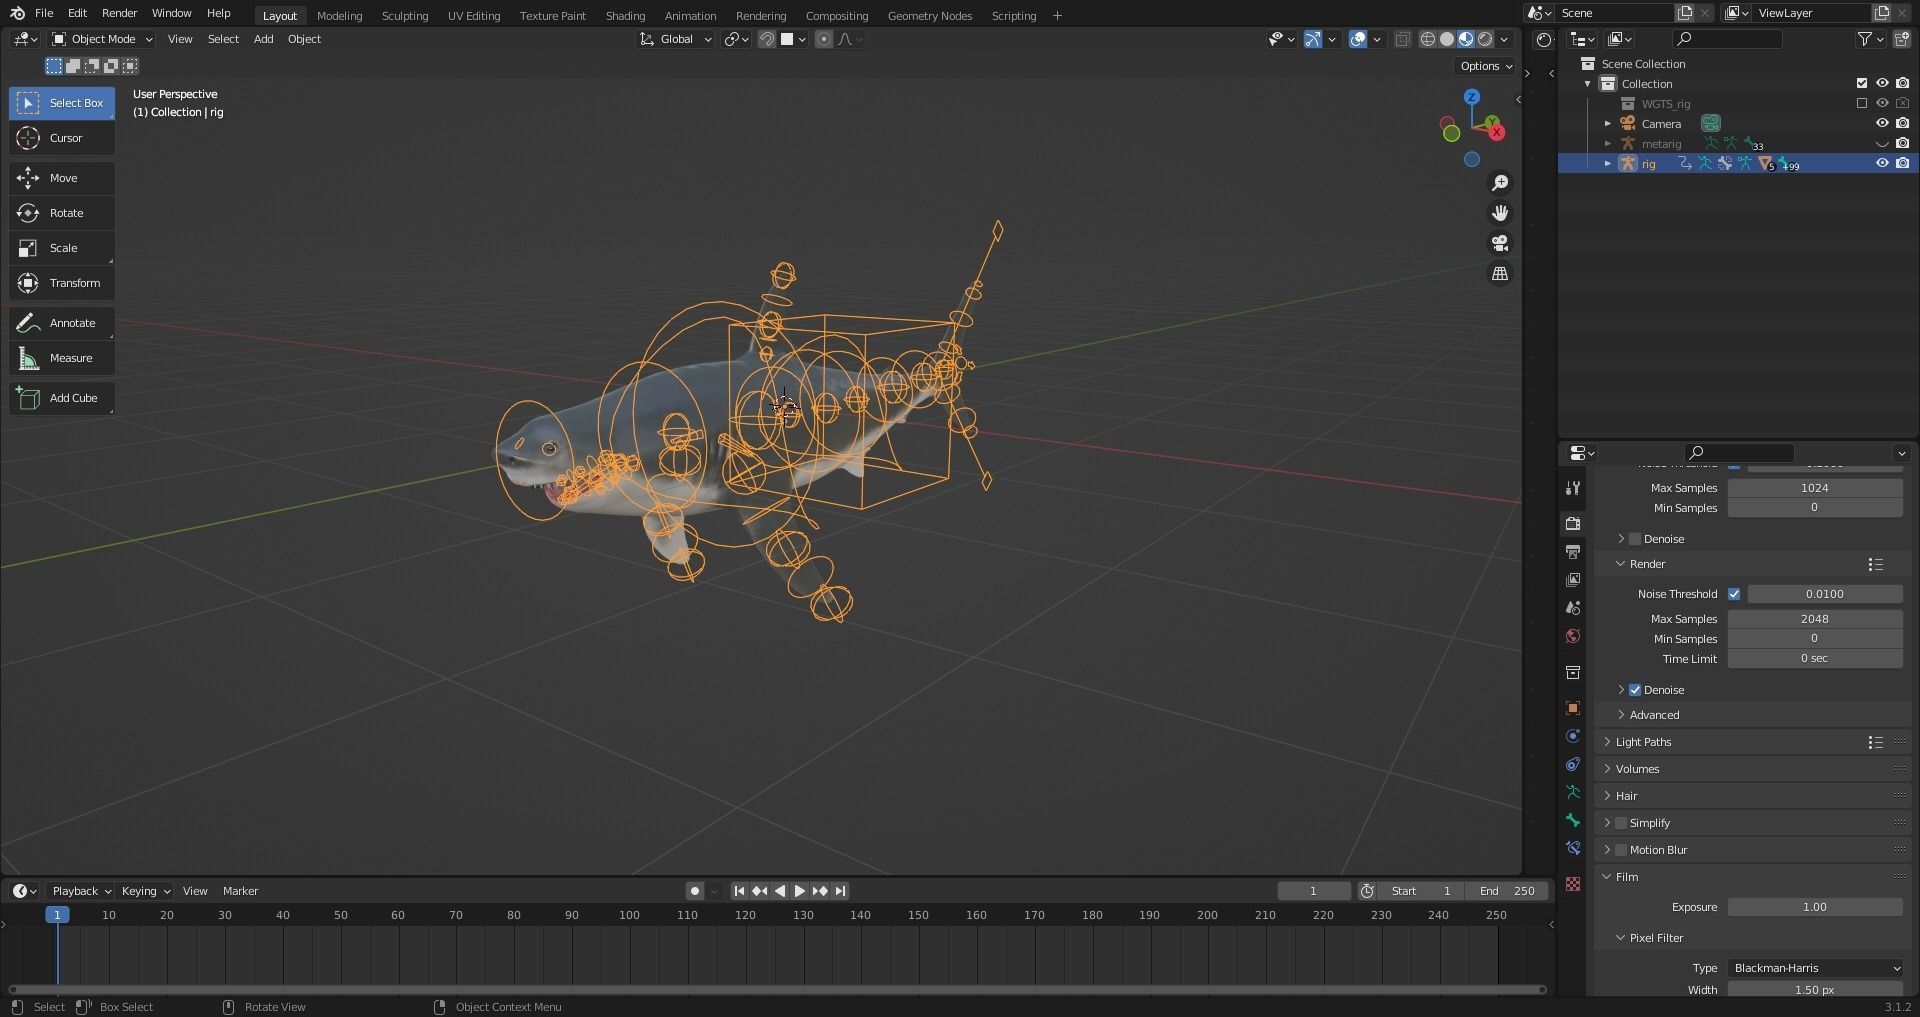Switch perspective/orthographic grid icon

coord(1500,273)
